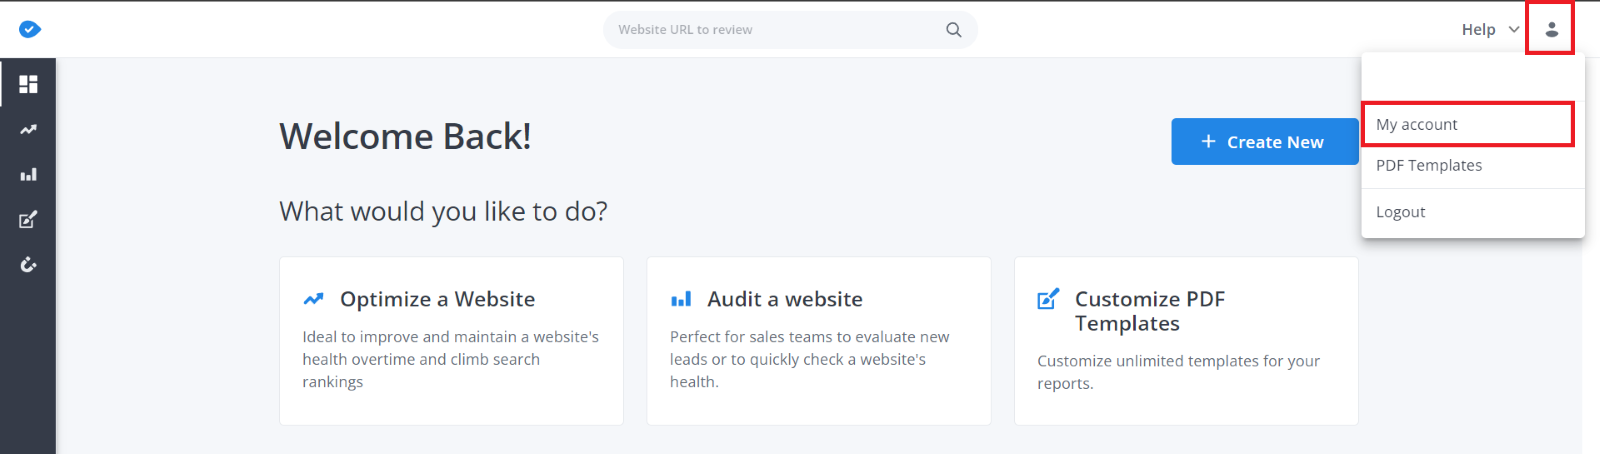The height and width of the screenshot is (454, 1600).
Task: Expand the Help dropdown chevron
Action: (x=1514, y=30)
